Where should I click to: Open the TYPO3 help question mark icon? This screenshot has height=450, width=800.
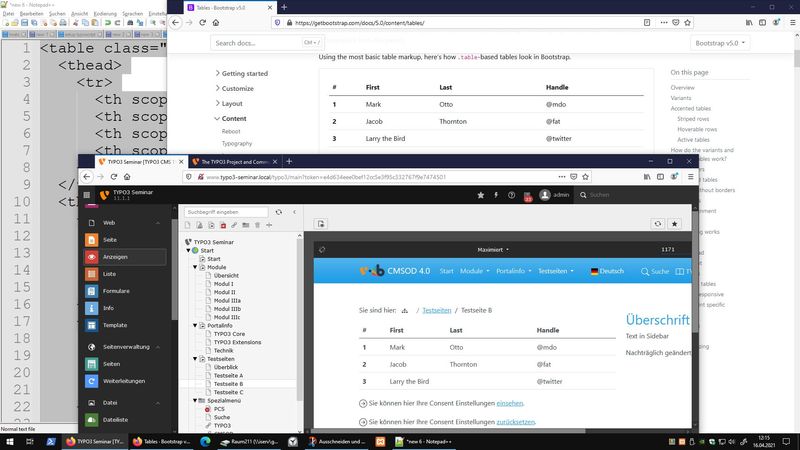point(511,195)
